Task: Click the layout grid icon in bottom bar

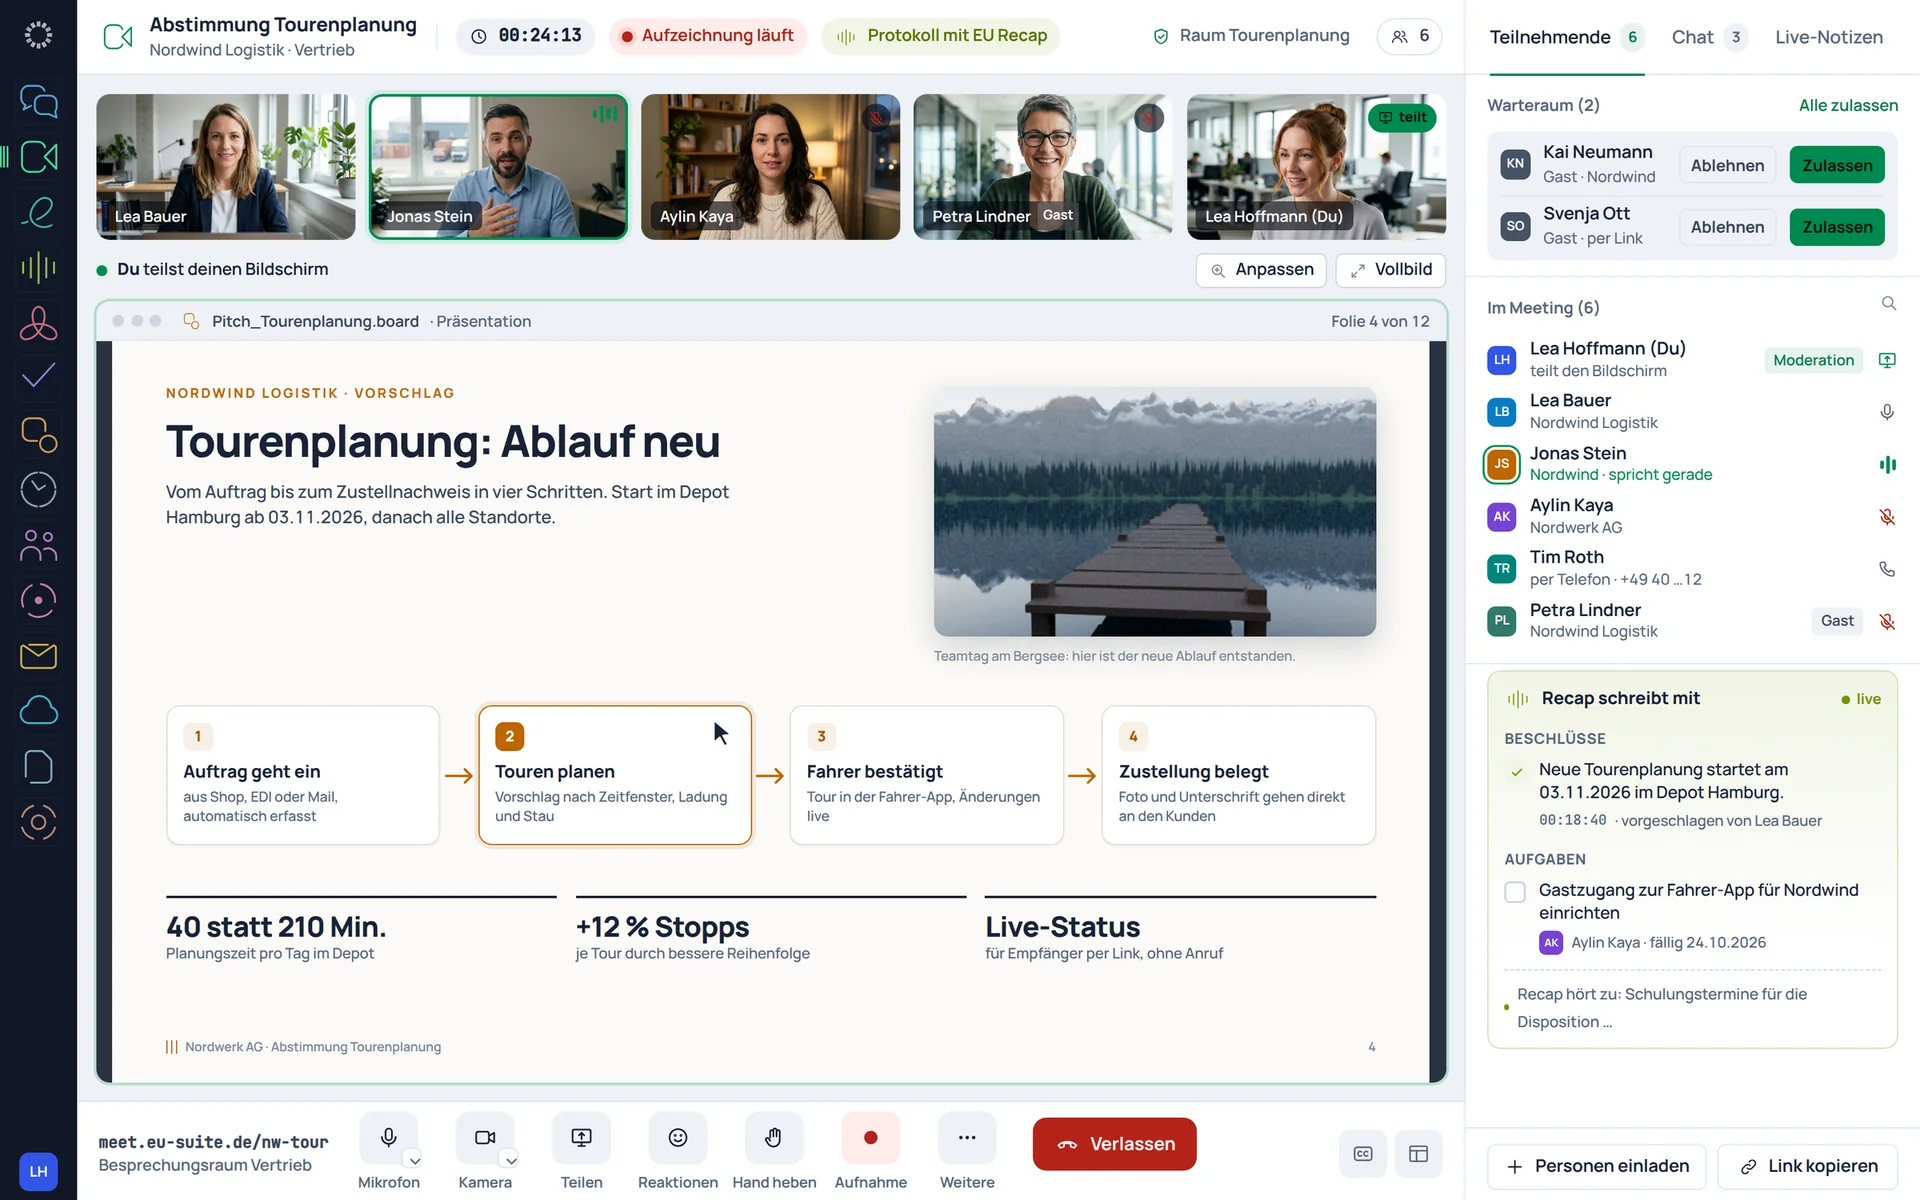Action: coord(1418,1154)
